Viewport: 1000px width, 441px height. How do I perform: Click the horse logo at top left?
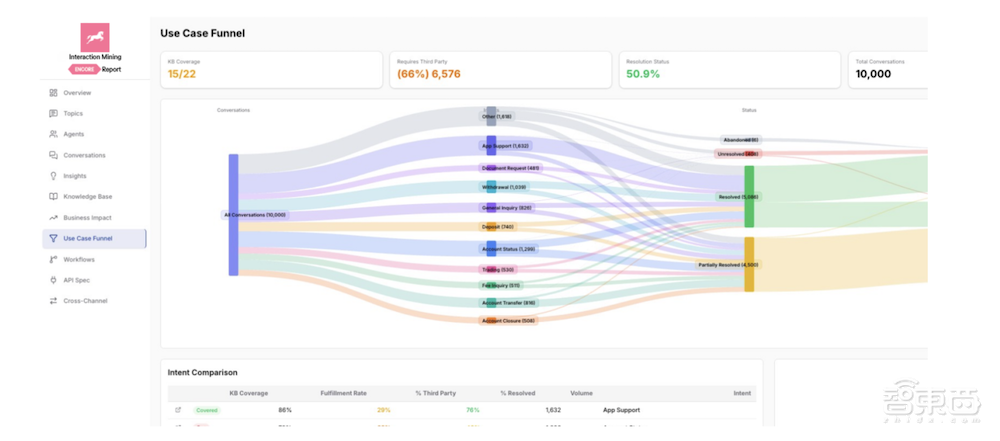point(95,38)
